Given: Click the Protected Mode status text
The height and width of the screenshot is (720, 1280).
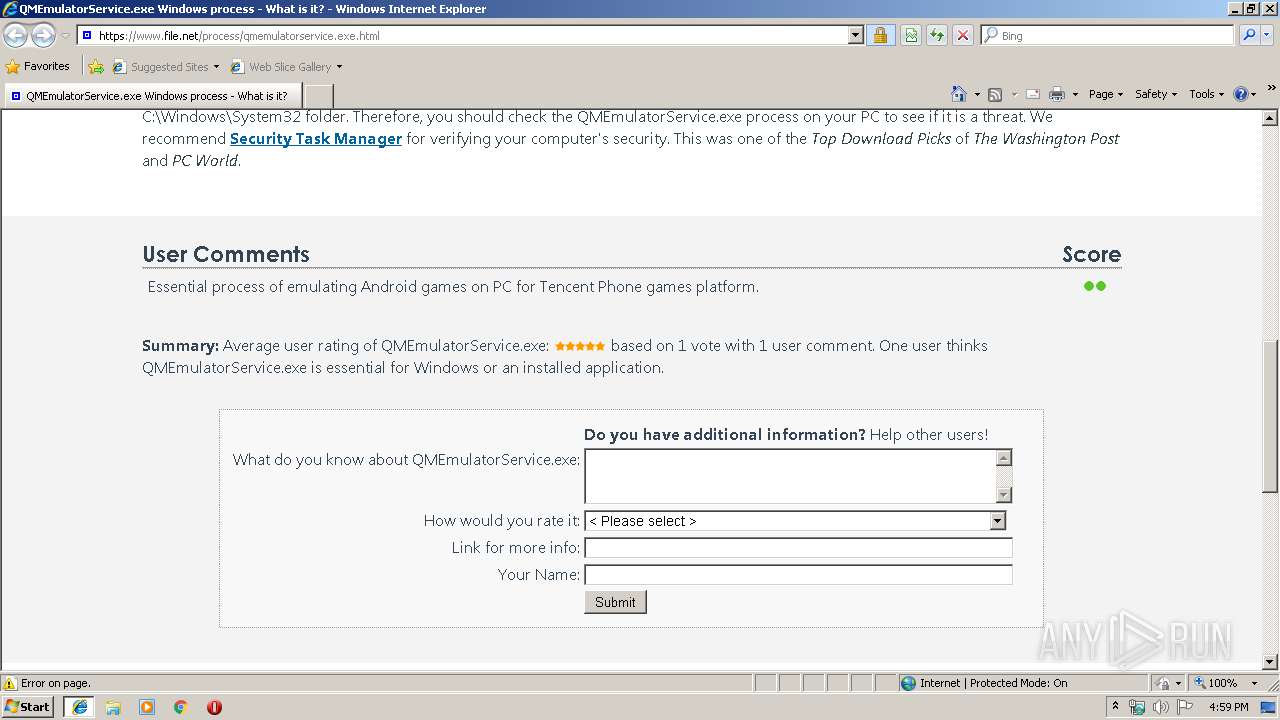Looking at the screenshot, I should 993,683.
